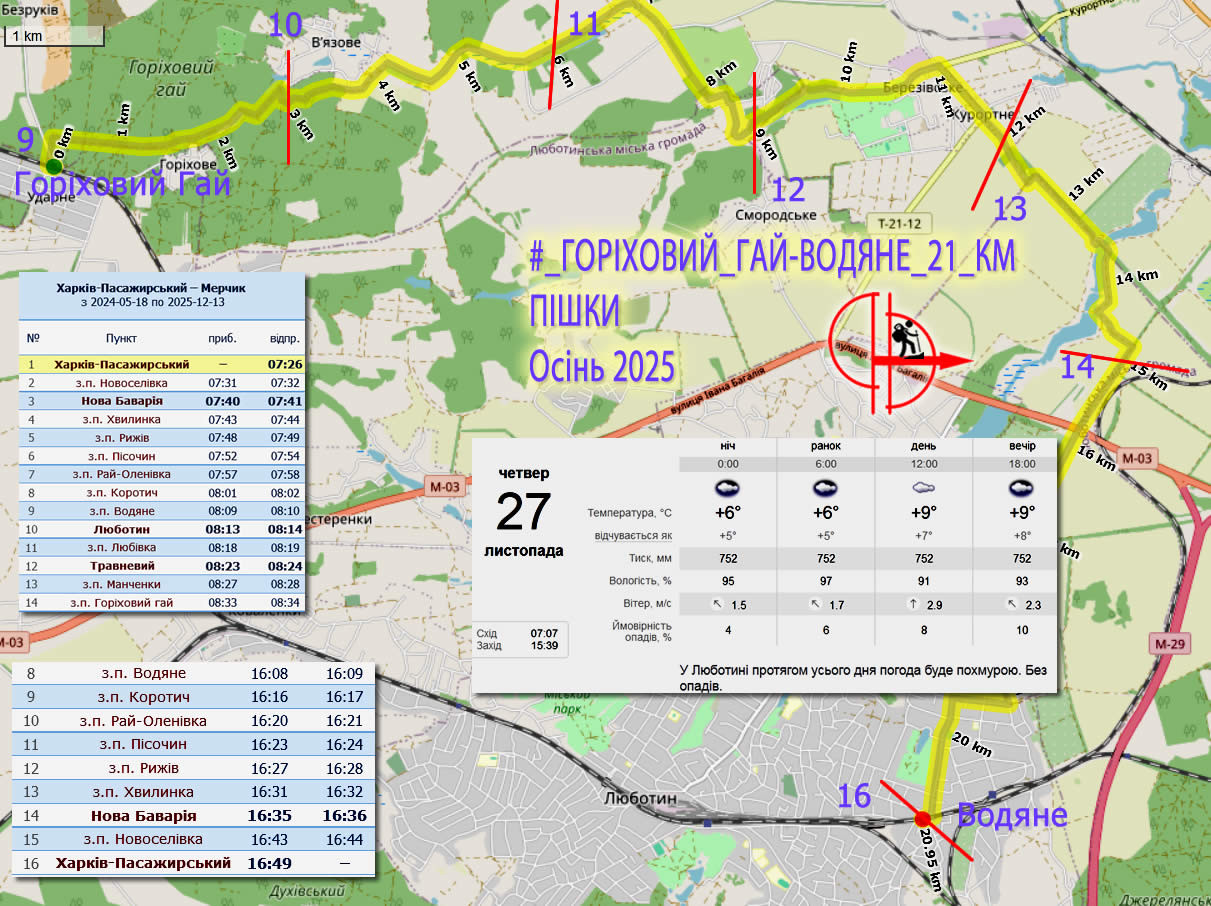The height and width of the screenshot is (906, 1211).
Task: Click the purple Горіховий Гай start label
Action: 122,186
